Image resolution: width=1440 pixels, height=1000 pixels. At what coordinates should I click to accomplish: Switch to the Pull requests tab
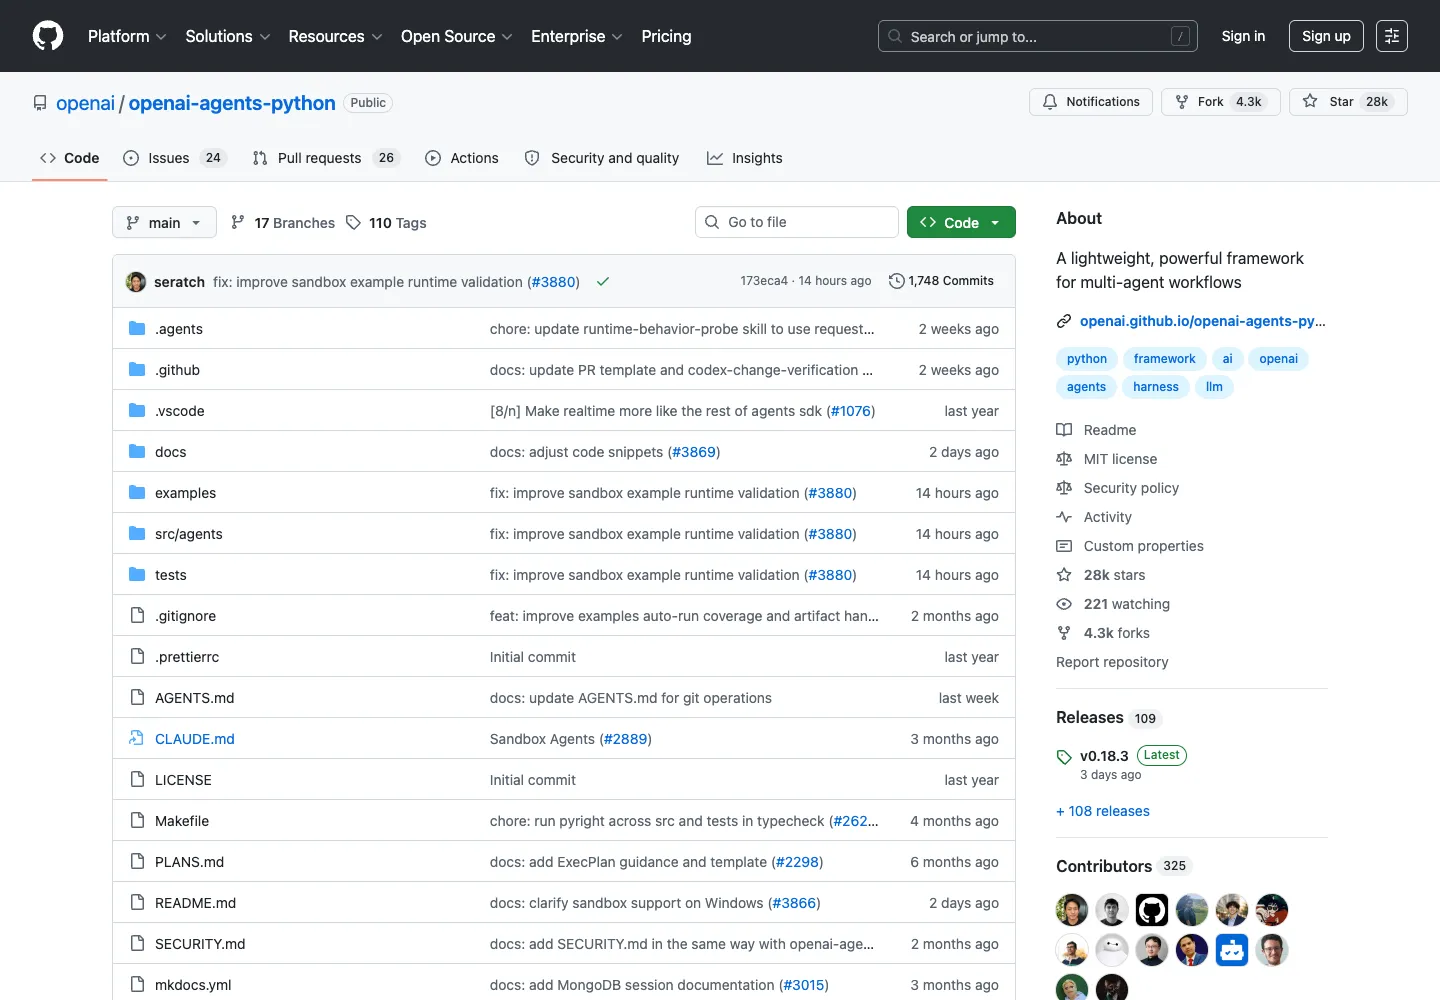(x=326, y=158)
